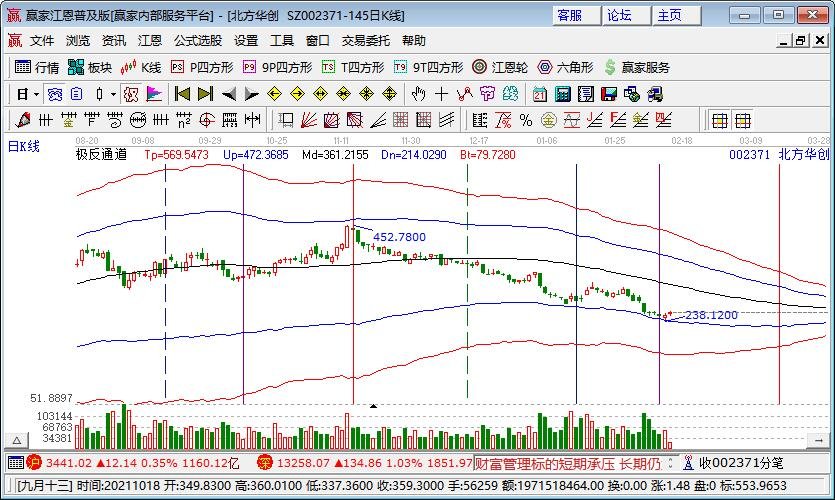Click the bottom-right arrow scroll button
This screenshot has height=500, width=835.
click(818, 440)
